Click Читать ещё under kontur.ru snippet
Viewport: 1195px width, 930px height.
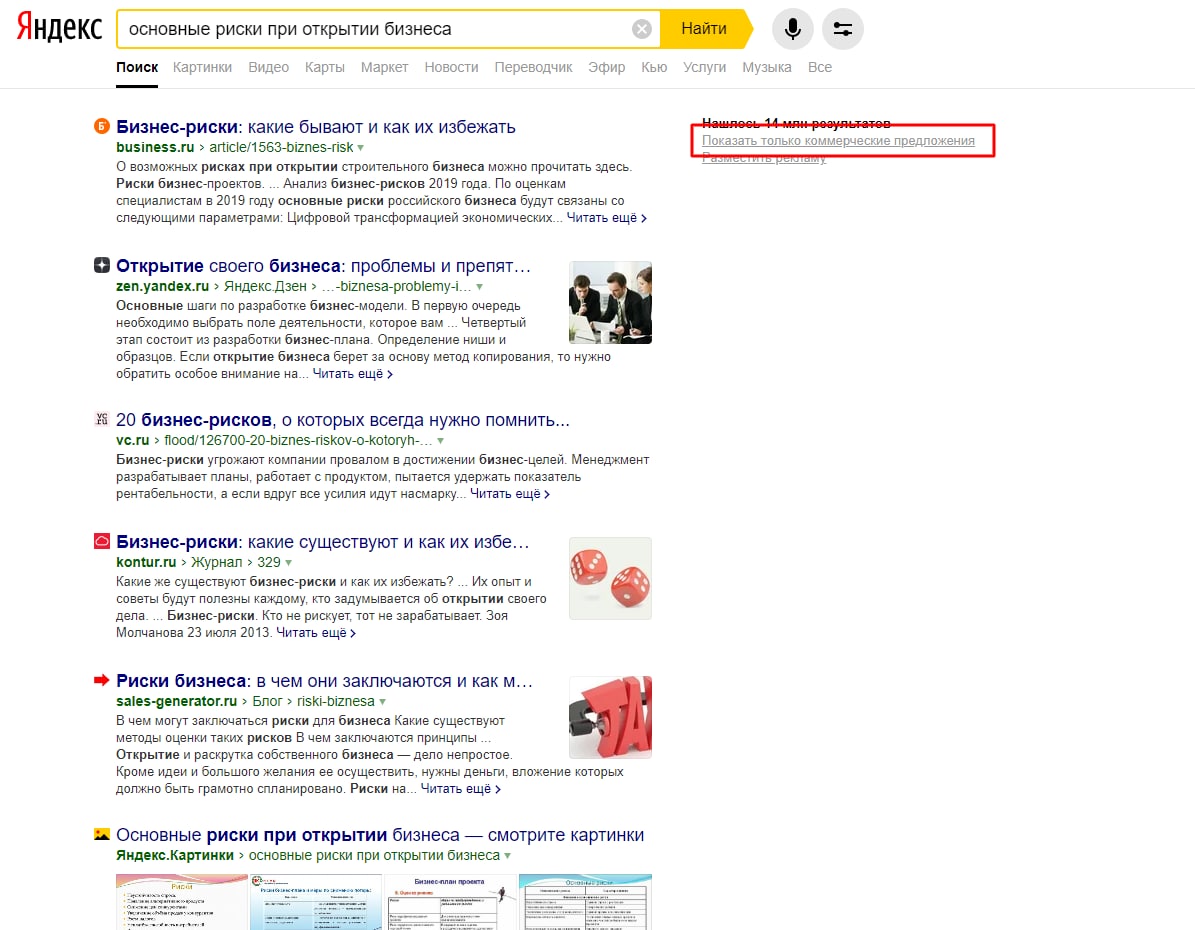point(316,633)
